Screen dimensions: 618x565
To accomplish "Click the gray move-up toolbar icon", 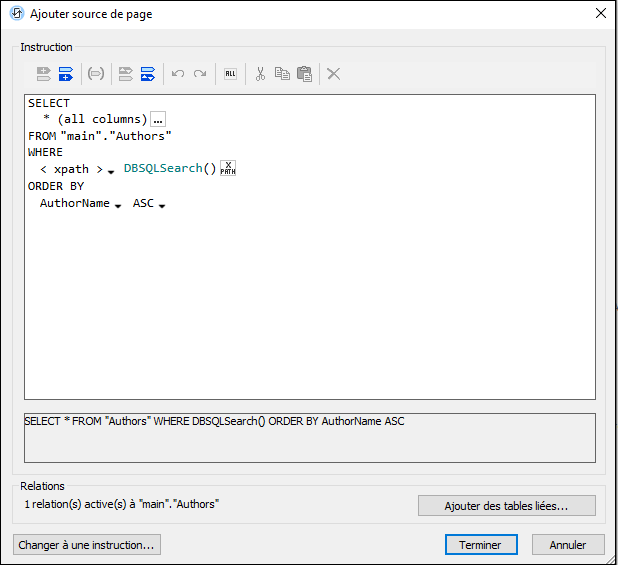I will point(126,74).
